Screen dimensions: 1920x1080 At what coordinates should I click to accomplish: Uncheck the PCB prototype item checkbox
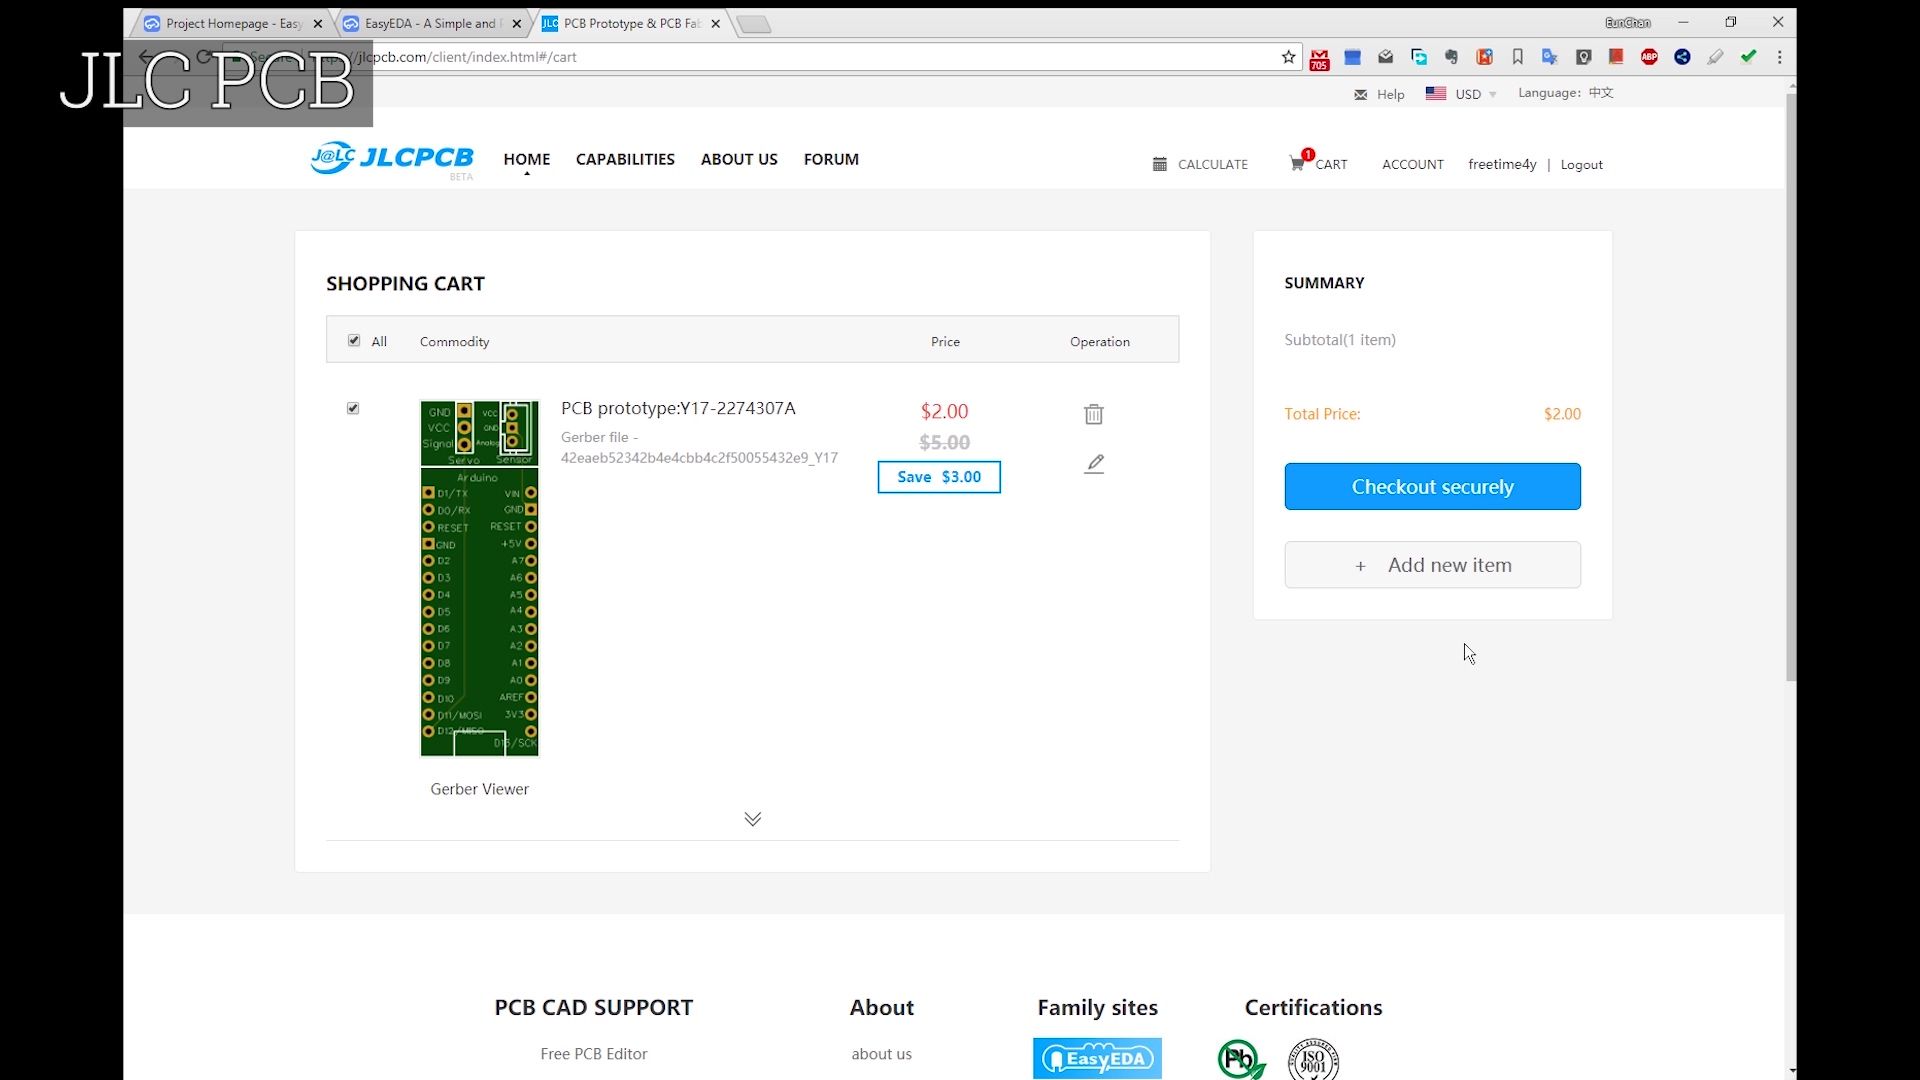353,408
